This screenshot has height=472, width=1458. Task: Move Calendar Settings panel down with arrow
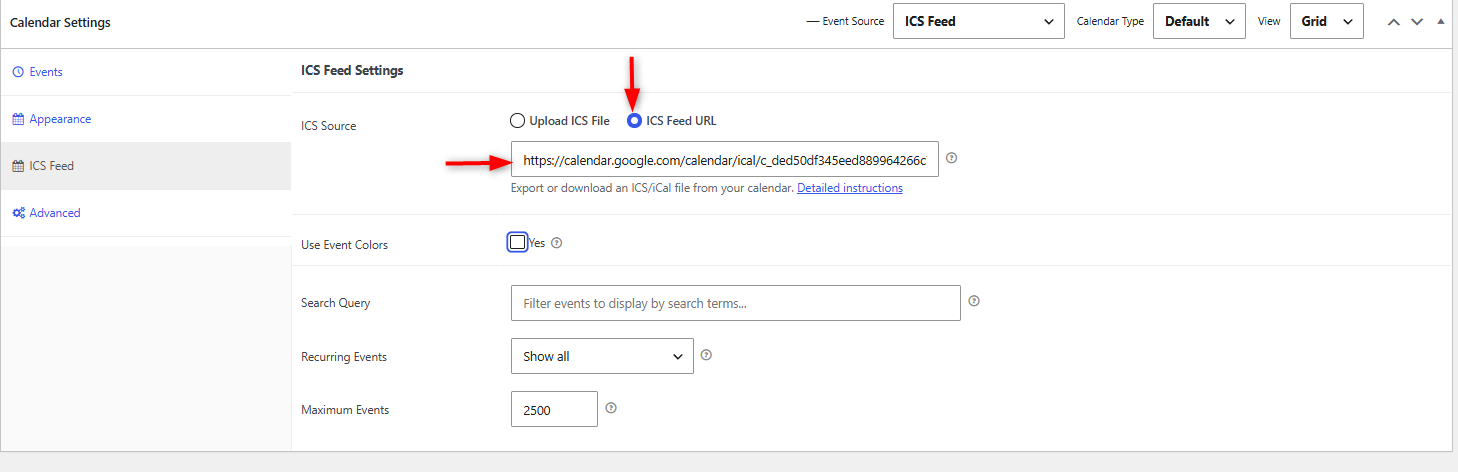pos(1417,21)
